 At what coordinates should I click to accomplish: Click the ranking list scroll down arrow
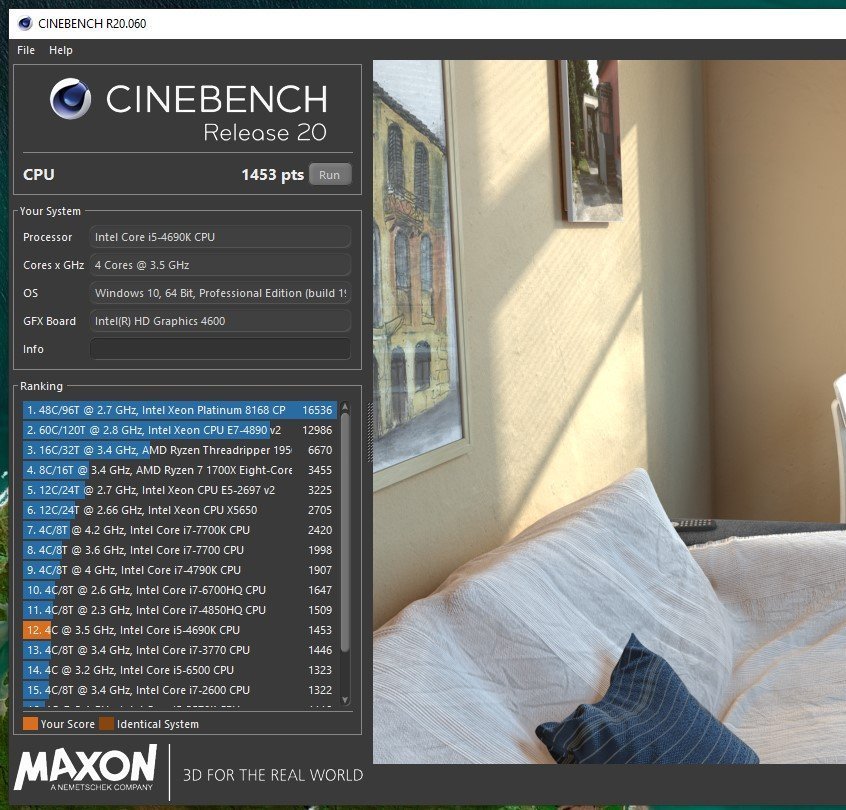point(345,700)
